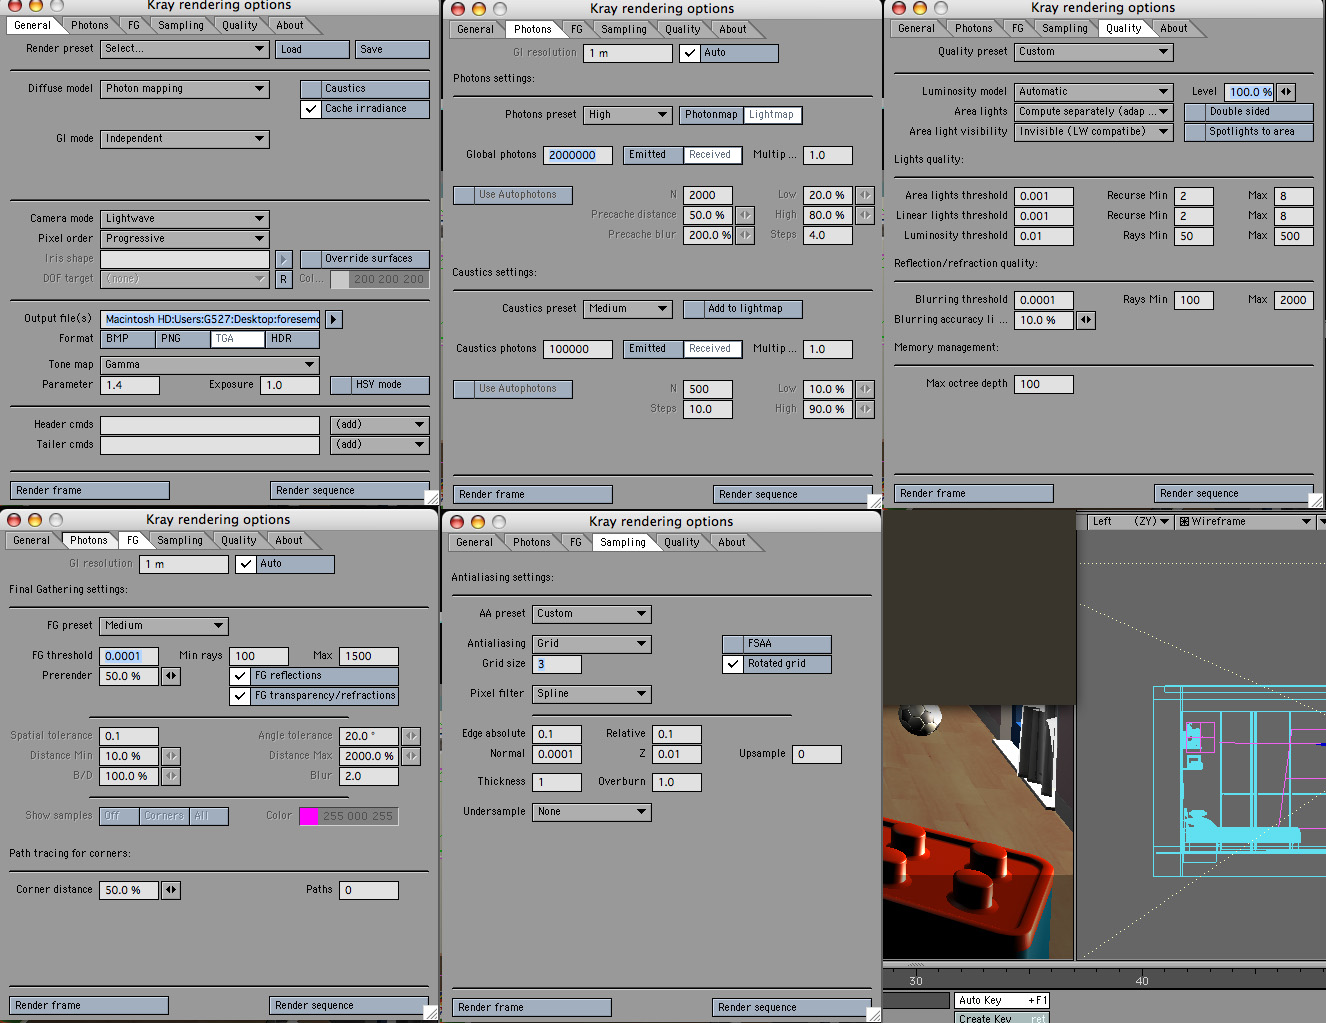
Task: Open the Quality tab in the General-settings window
Action: pyautogui.click(x=240, y=26)
